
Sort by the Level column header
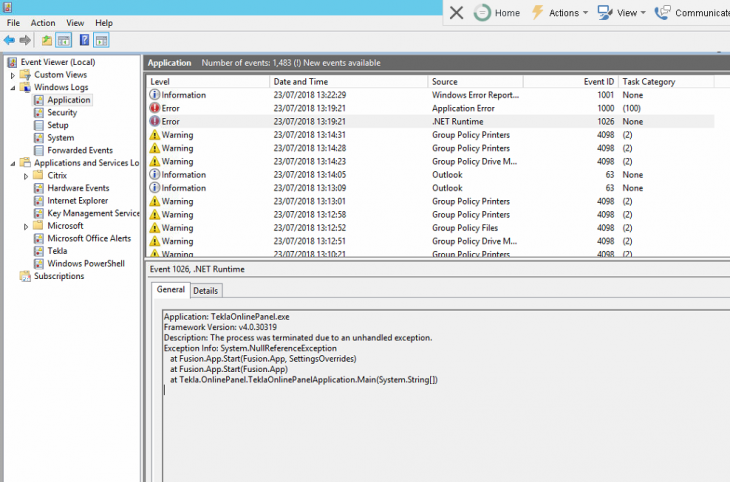point(208,81)
